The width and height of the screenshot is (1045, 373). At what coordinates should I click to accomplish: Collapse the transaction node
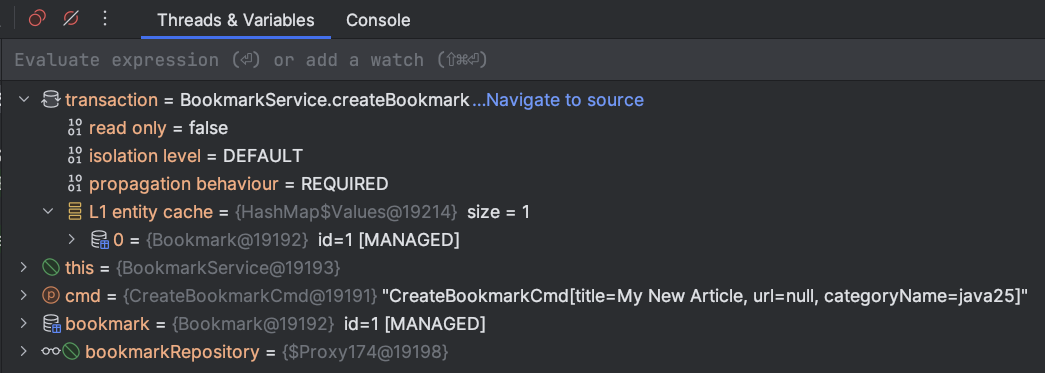(x=24, y=100)
